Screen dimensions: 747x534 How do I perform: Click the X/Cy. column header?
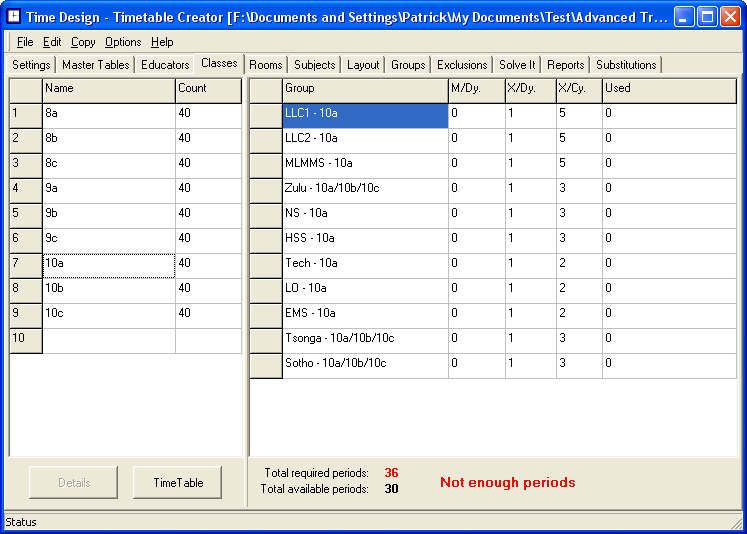coord(579,89)
